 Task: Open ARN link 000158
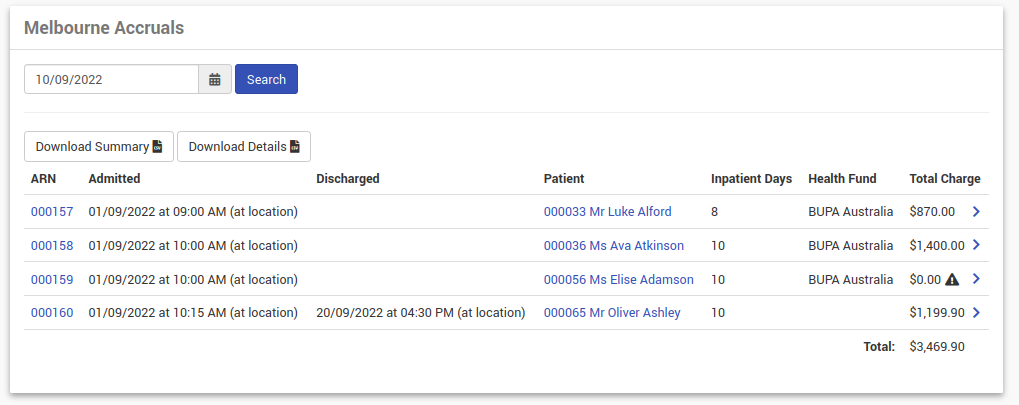(x=52, y=246)
